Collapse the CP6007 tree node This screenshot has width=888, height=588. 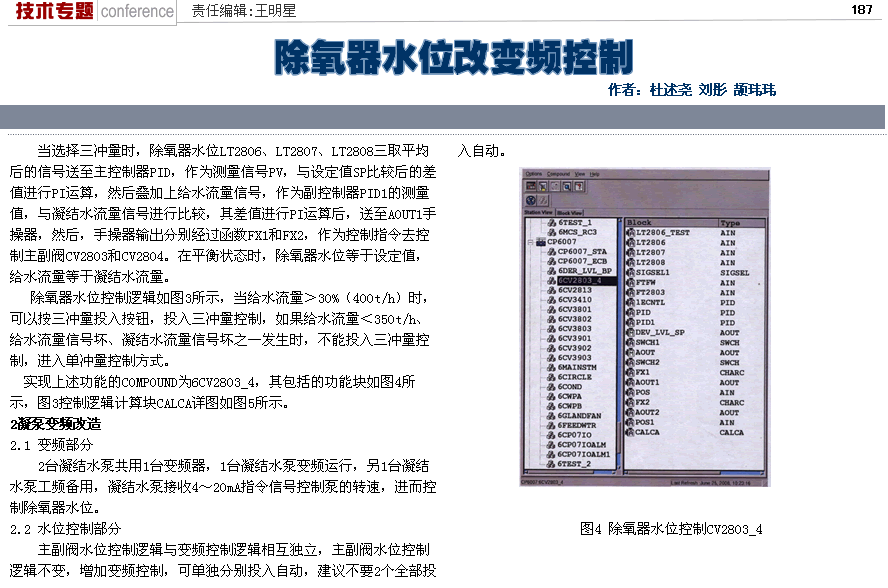coord(528,241)
